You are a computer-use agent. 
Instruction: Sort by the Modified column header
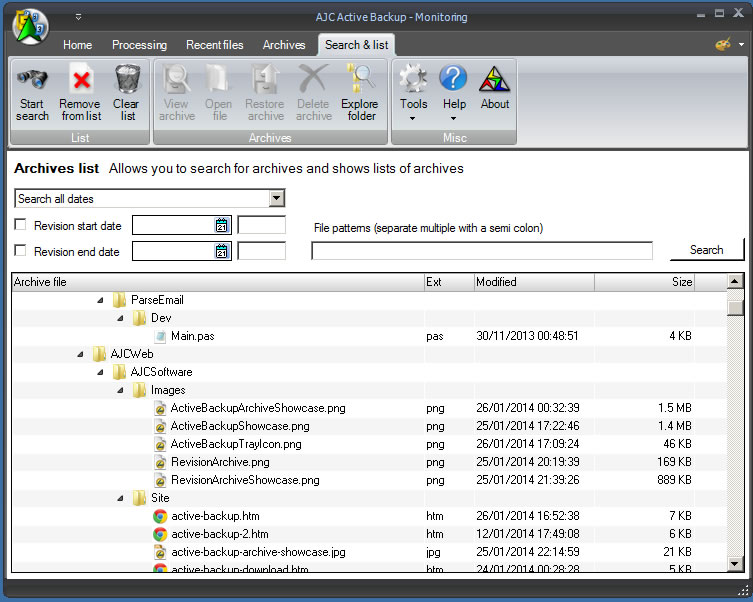point(534,282)
